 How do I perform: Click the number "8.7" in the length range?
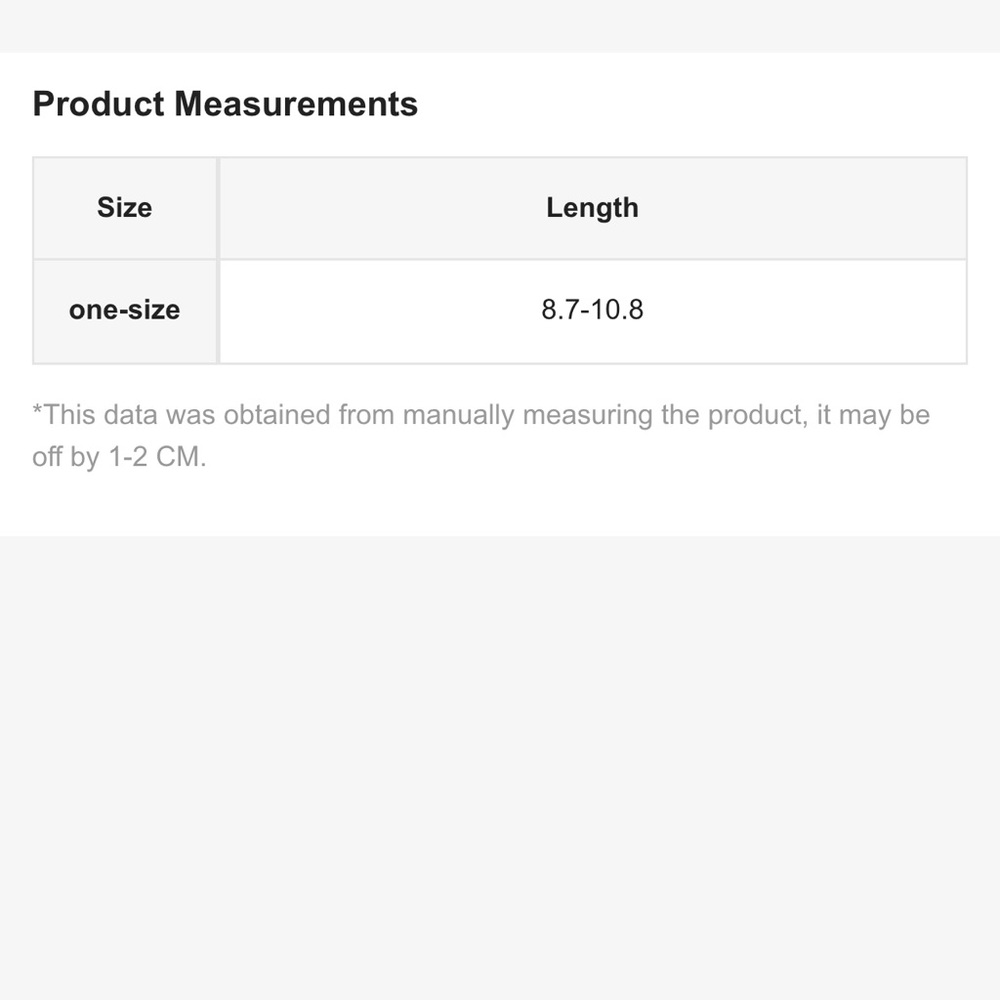pos(560,309)
